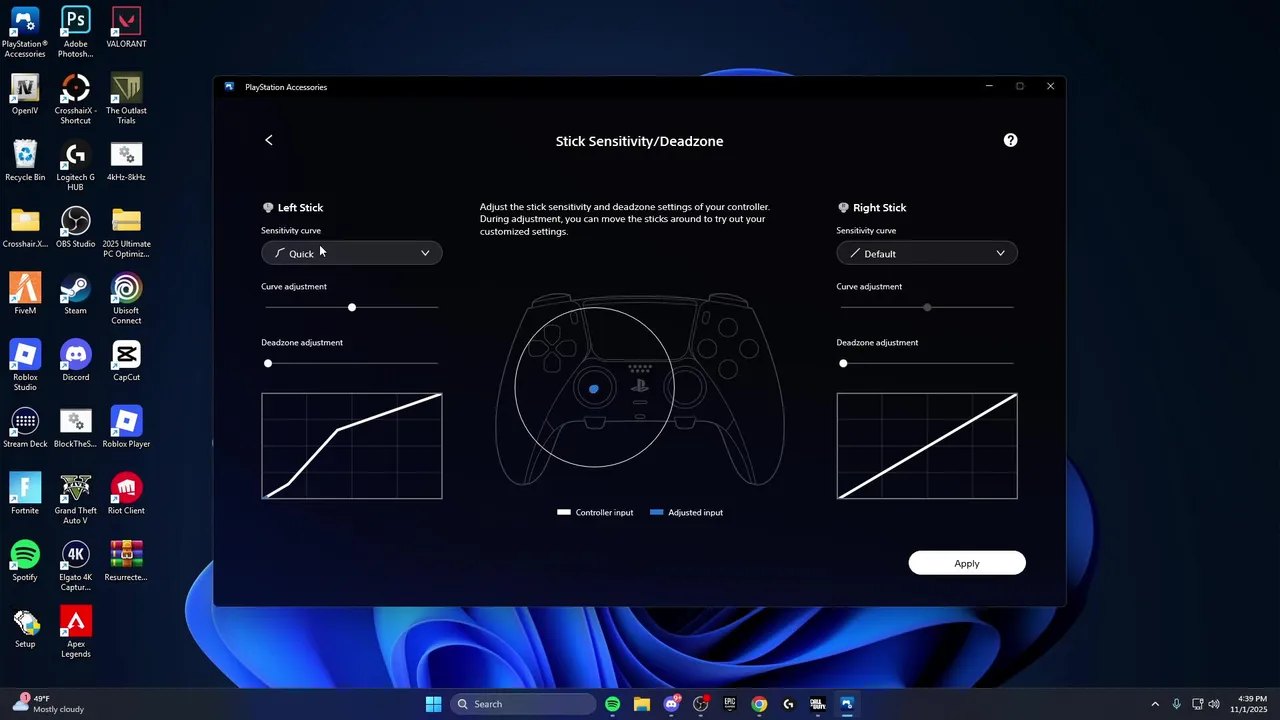The image size is (1280, 720).
Task: Show hidden system tray icons
Action: click(x=1155, y=704)
